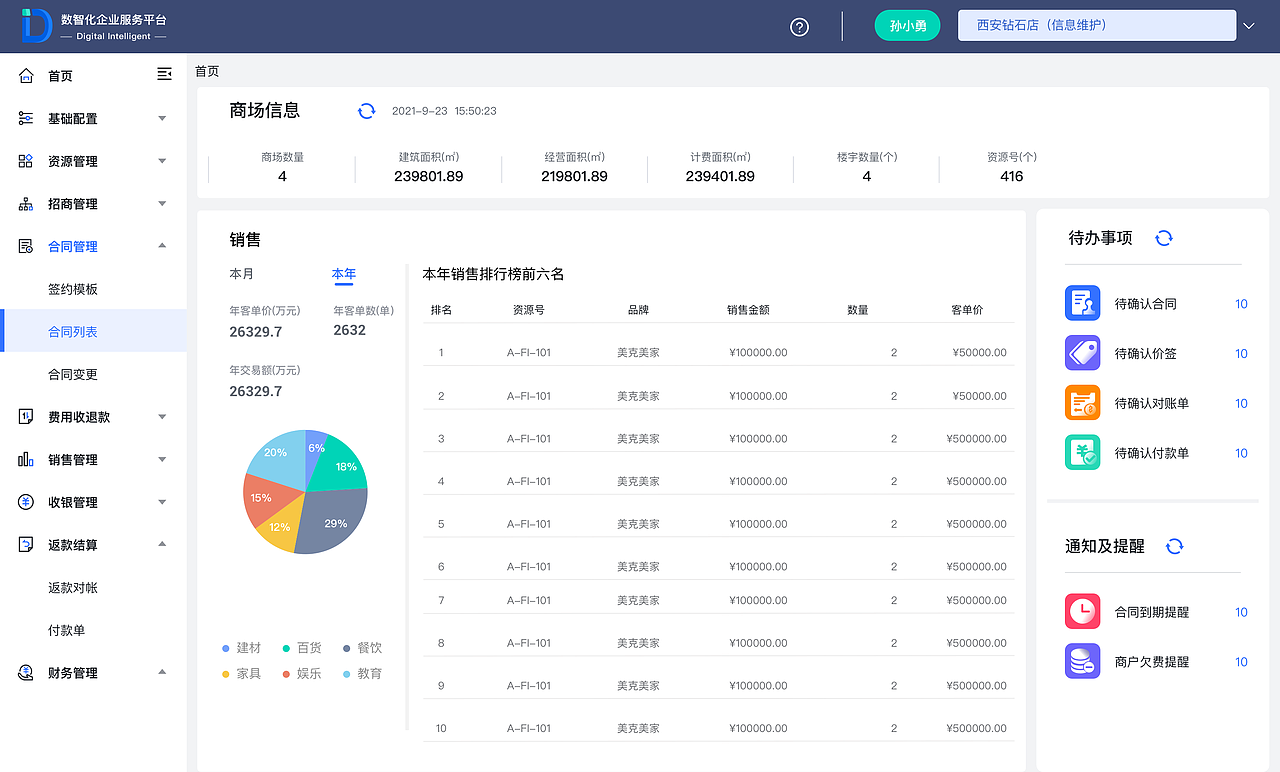The width and height of the screenshot is (1280, 772).
Task: Select the 商户欠费提醒 coins icon
Action: [1082, 661]
